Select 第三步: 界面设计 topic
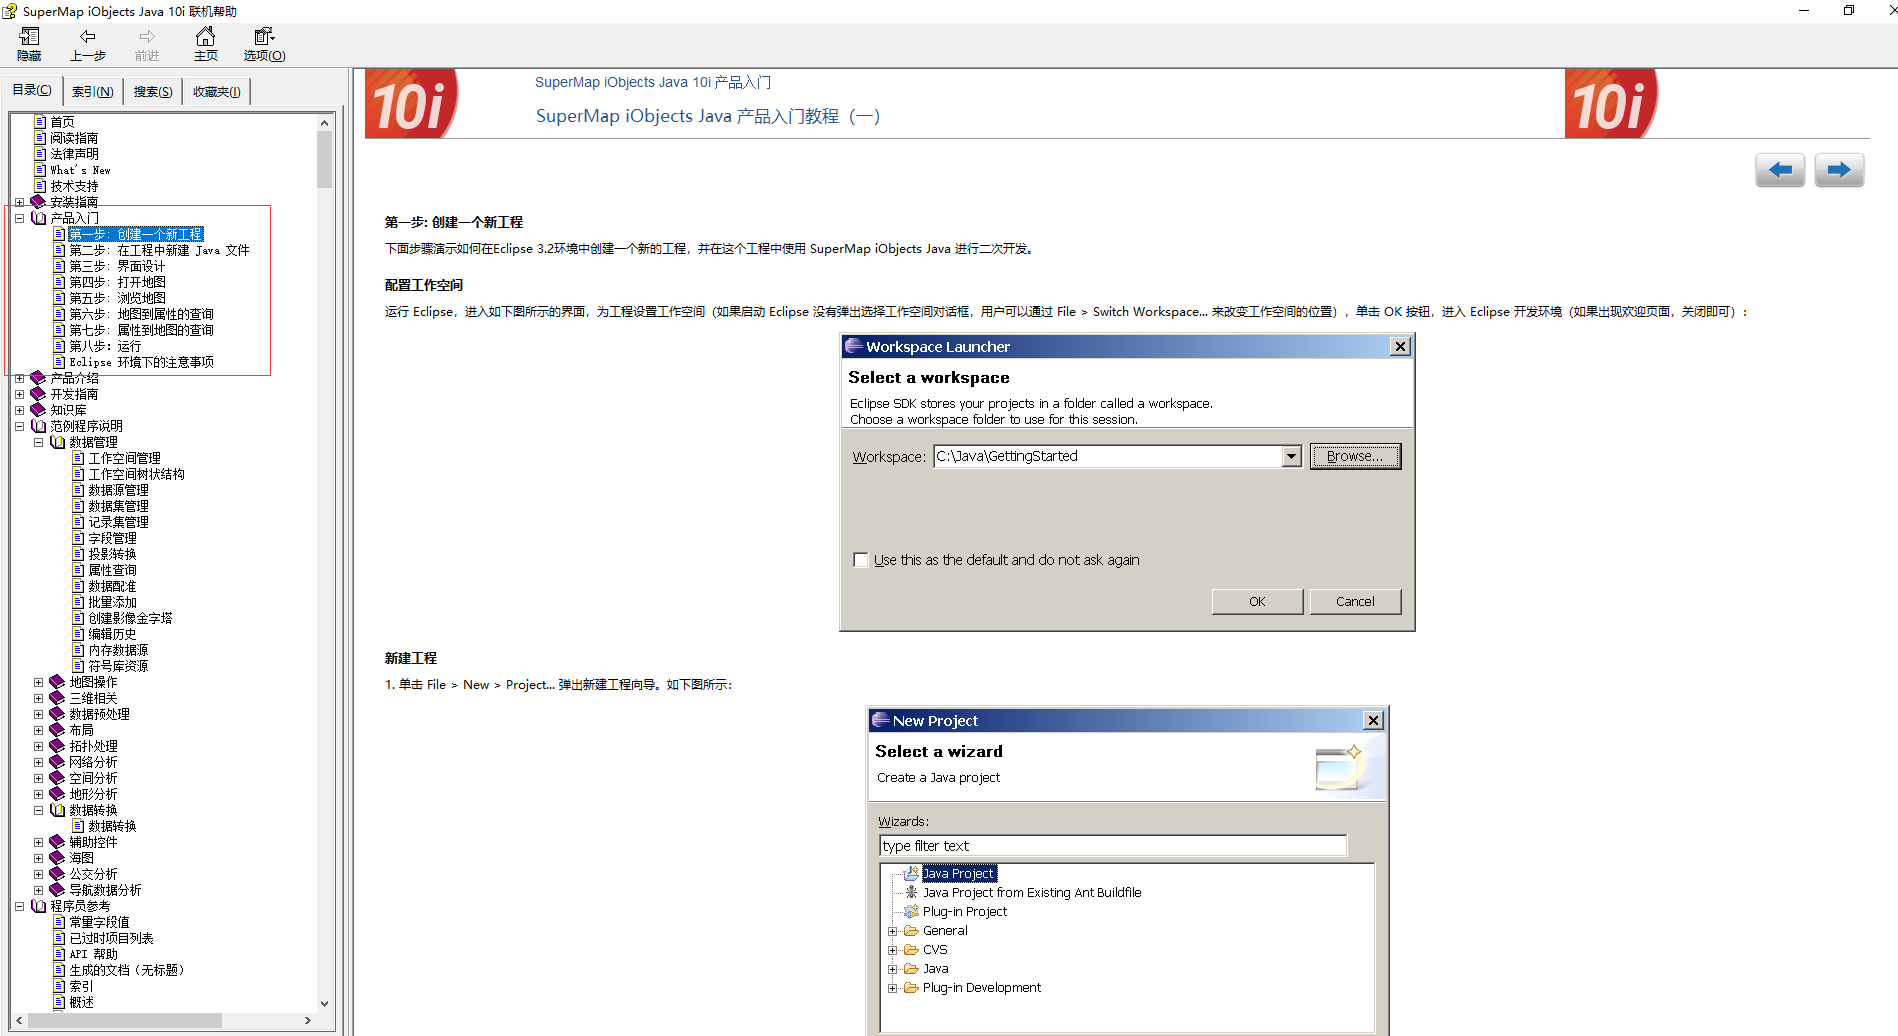Image resolution: width=1898 pixels, height=1036 pixels. [117, 266]
